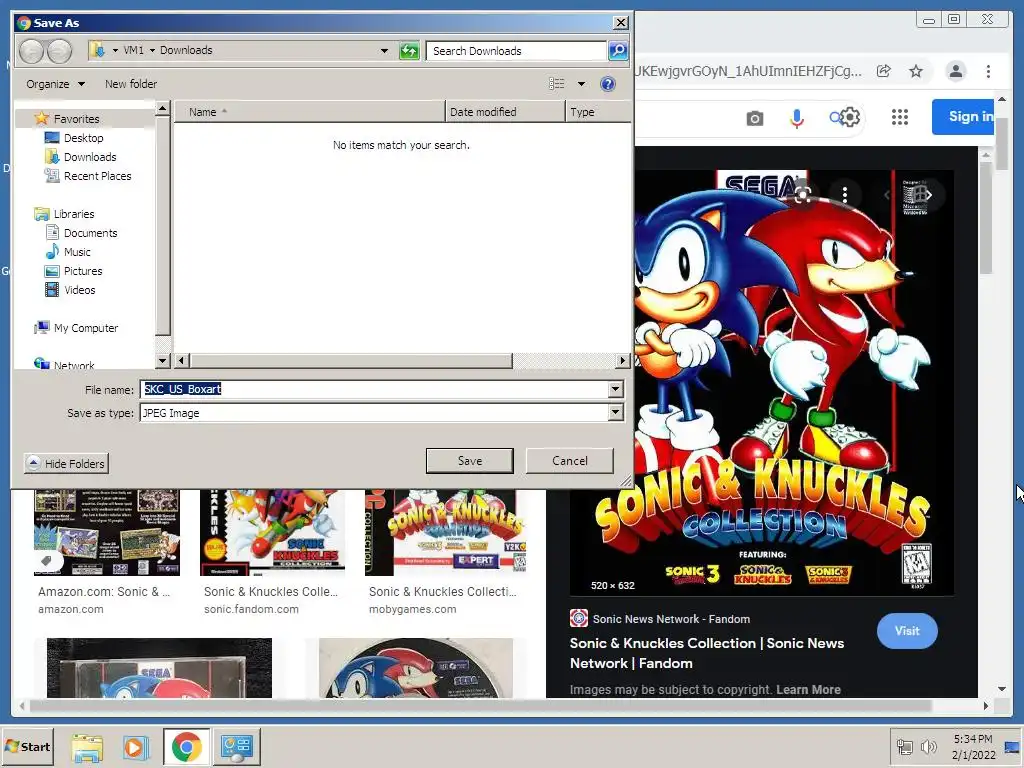Image resolution: width=1024 pixels, height=768 pixels.
Task: Select My Computer in navigation pane
Action: point(86,328)
